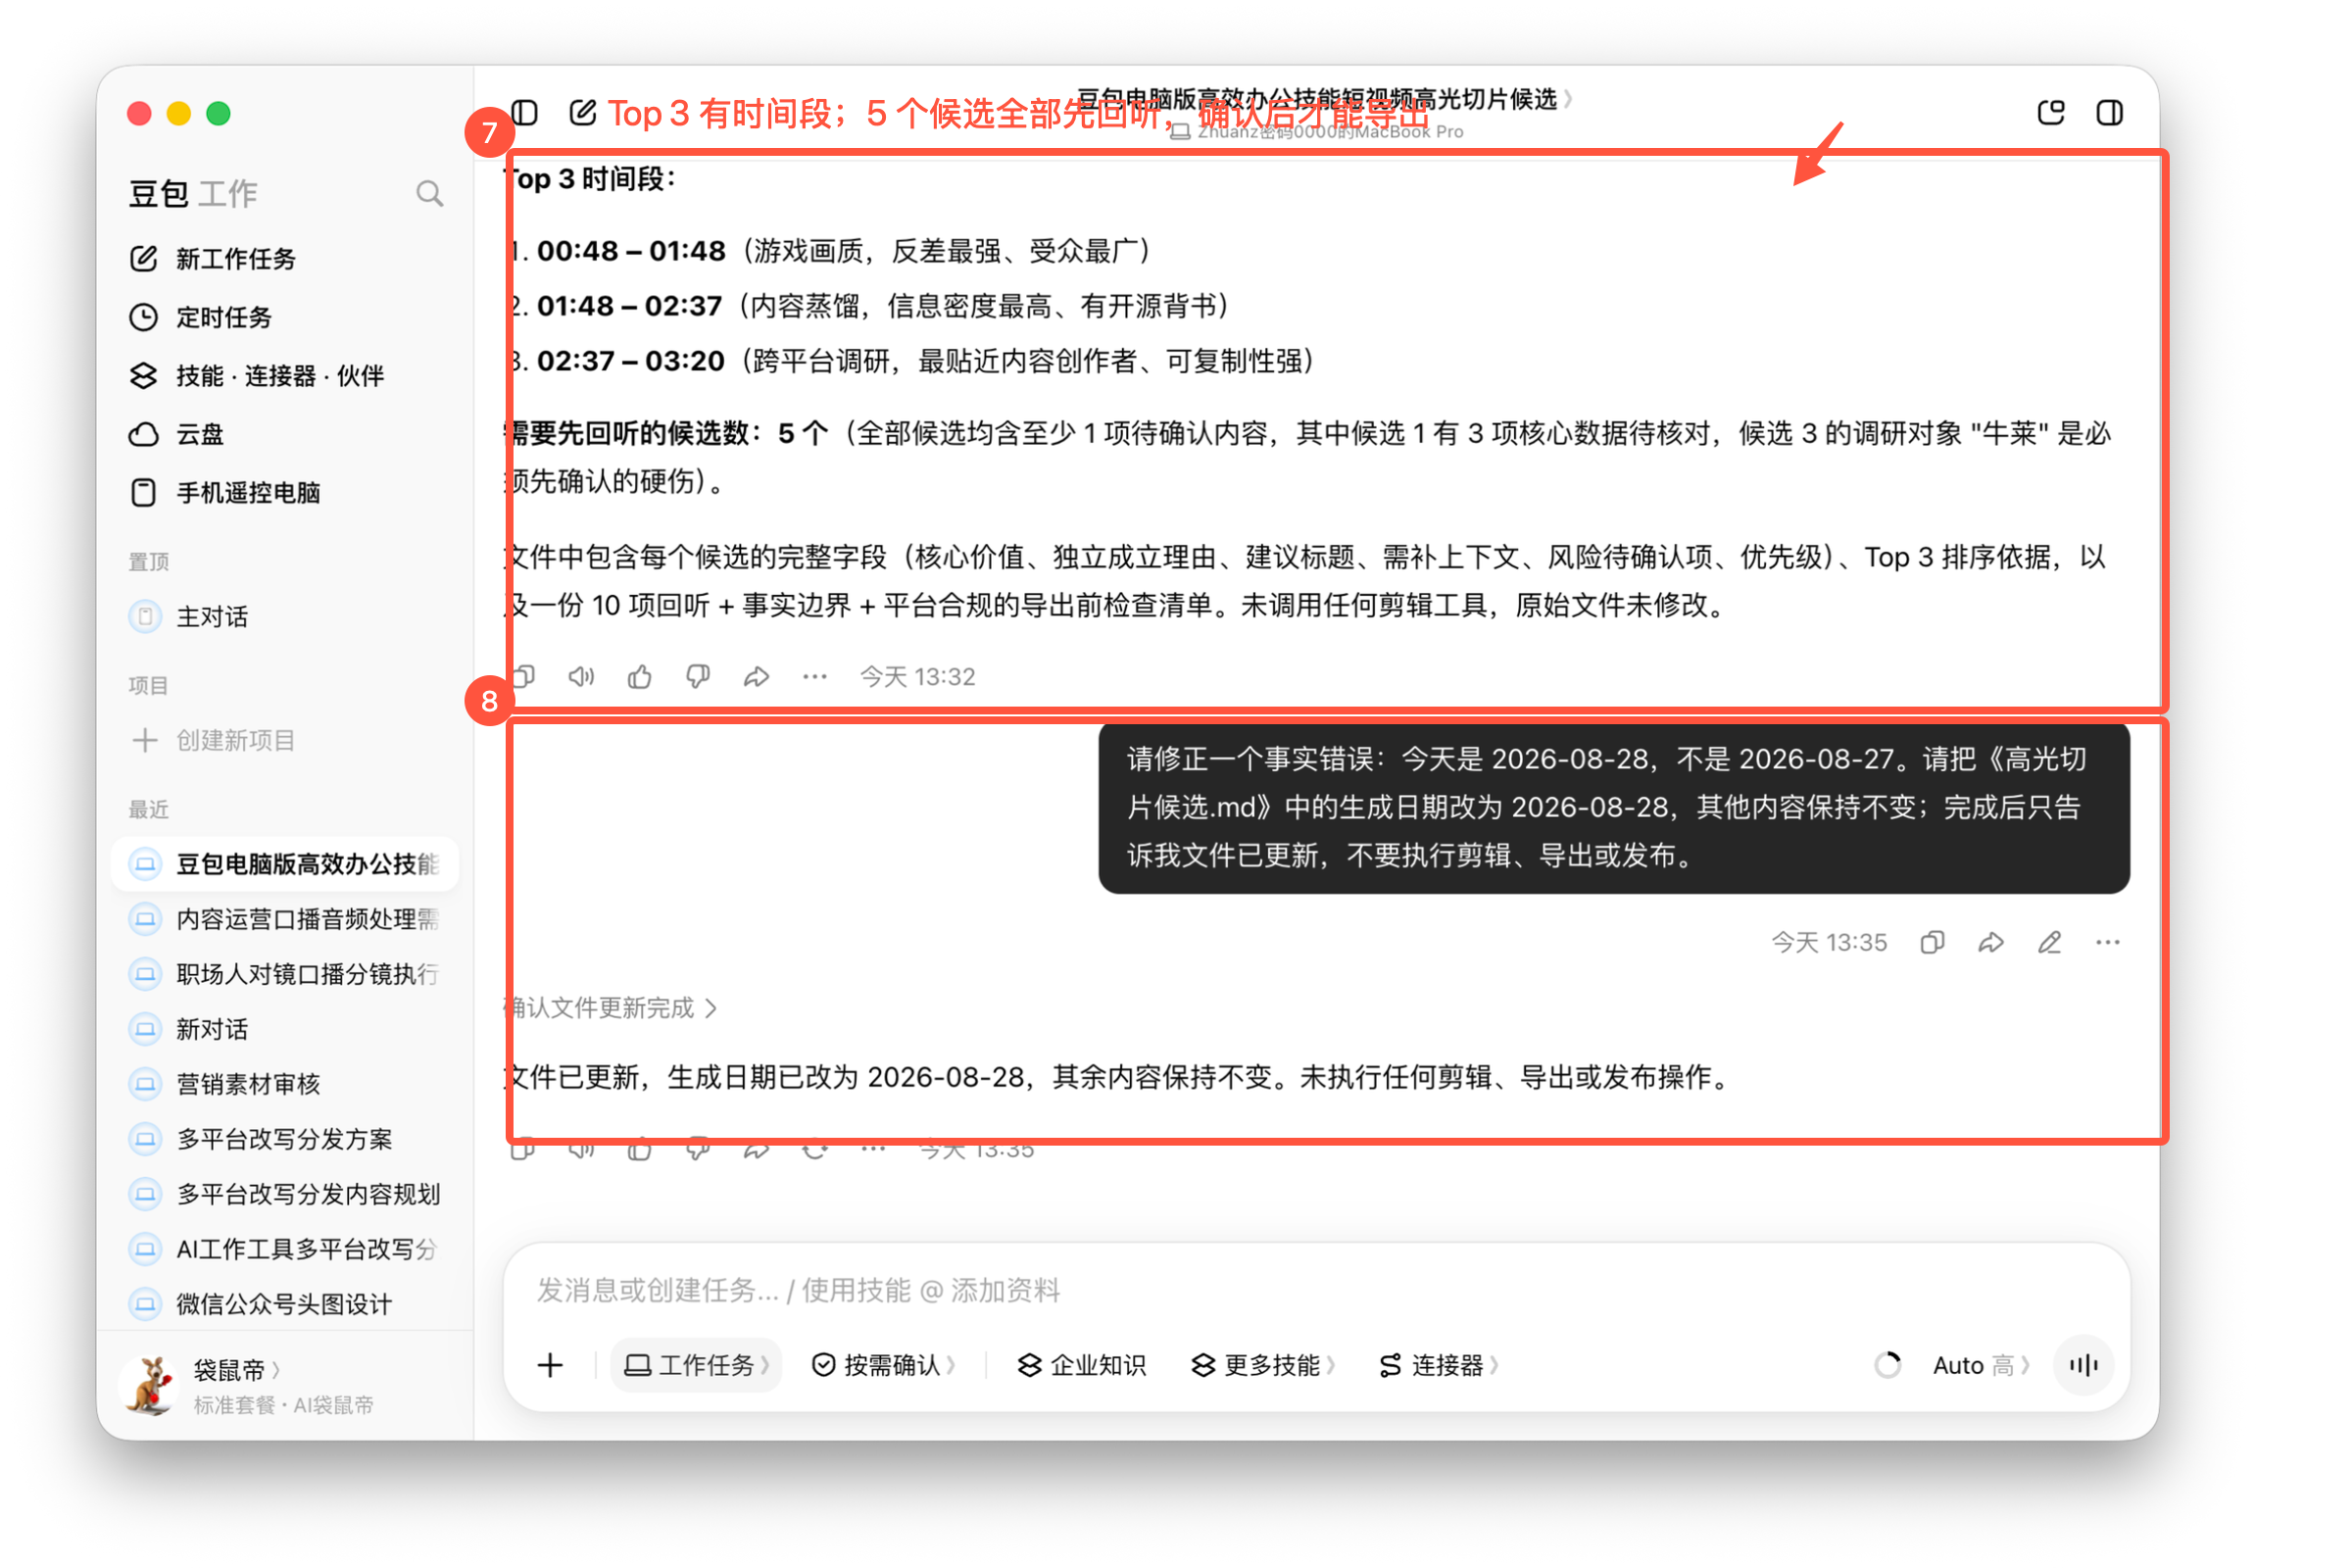Expand 更多技能 menu
Screen dimensions: 2352x1568
pos(1265,1366)
